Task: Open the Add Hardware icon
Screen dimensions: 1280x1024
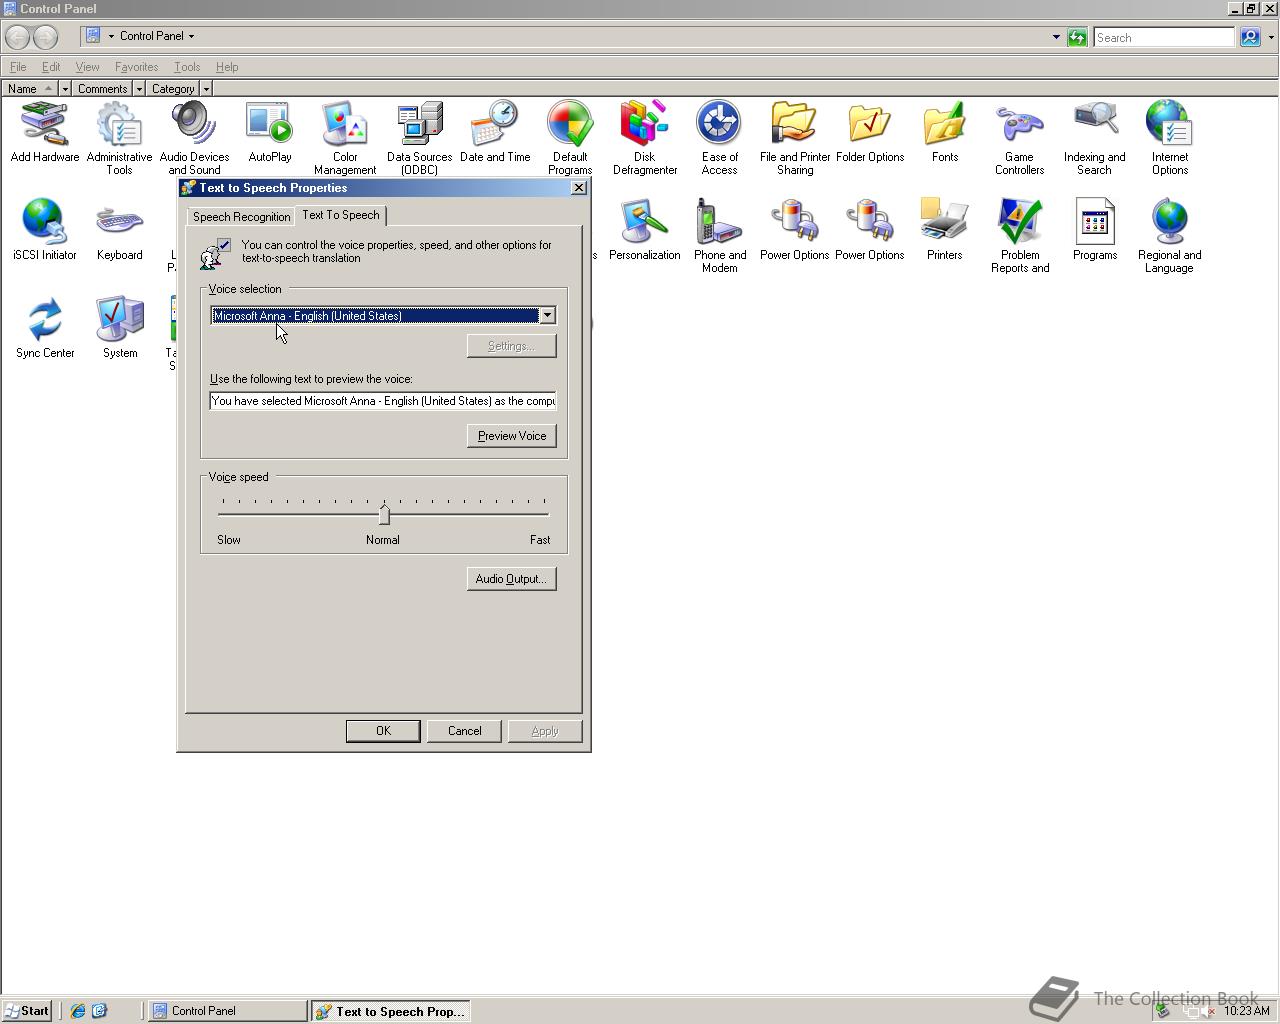Action: coord(45,132)
